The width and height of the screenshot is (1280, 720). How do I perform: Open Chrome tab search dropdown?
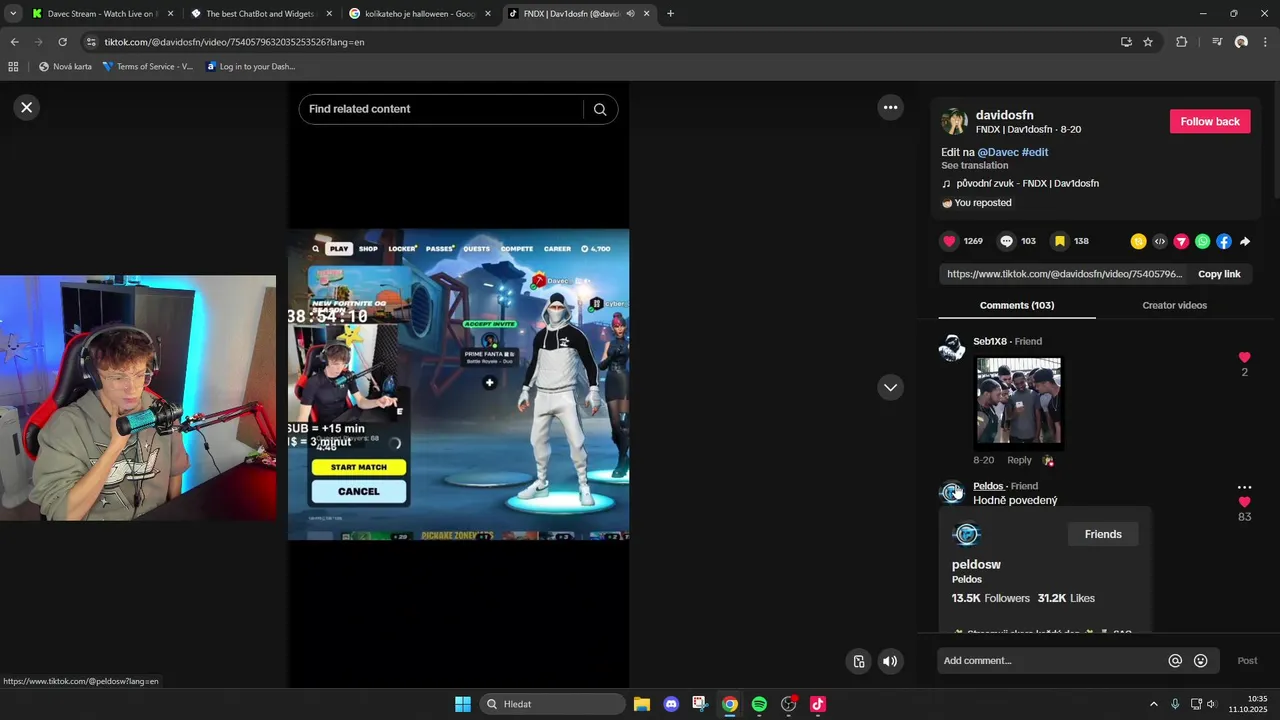(x=13, y=14)
